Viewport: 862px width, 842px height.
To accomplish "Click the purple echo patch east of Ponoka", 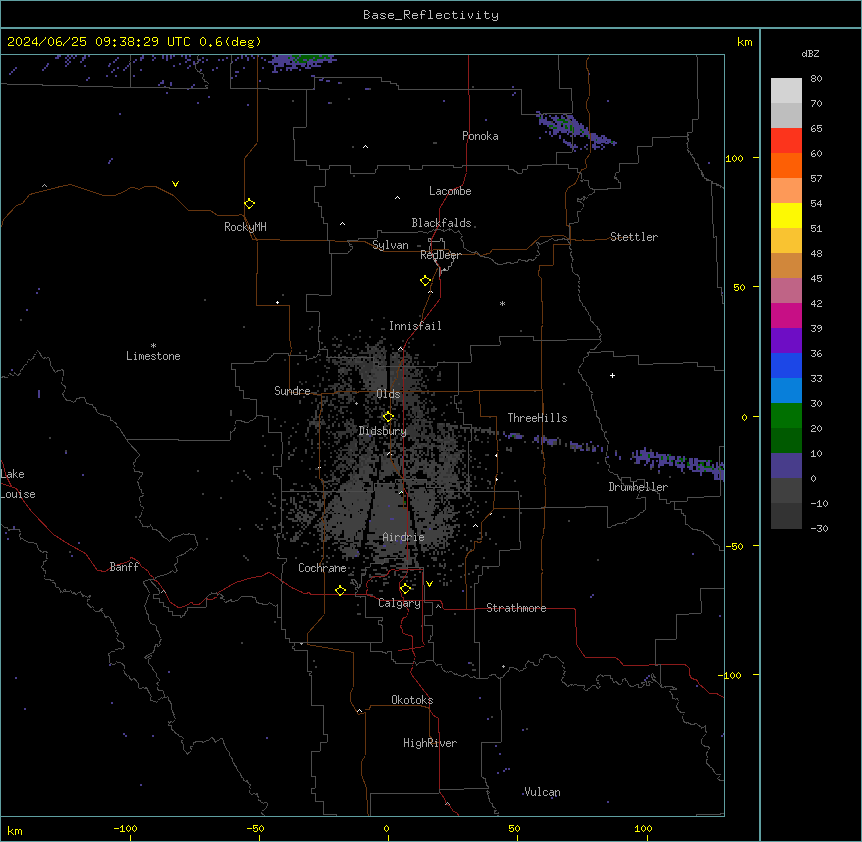I will point(576,132).
